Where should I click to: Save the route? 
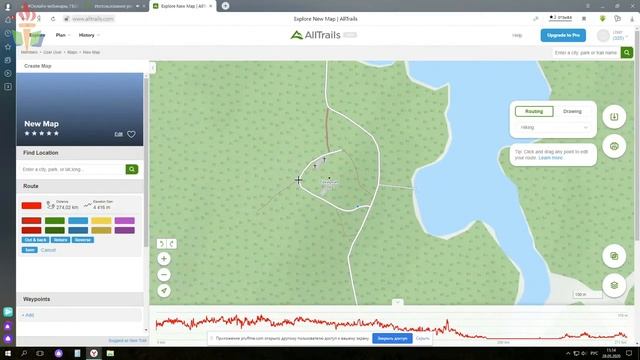29,250
